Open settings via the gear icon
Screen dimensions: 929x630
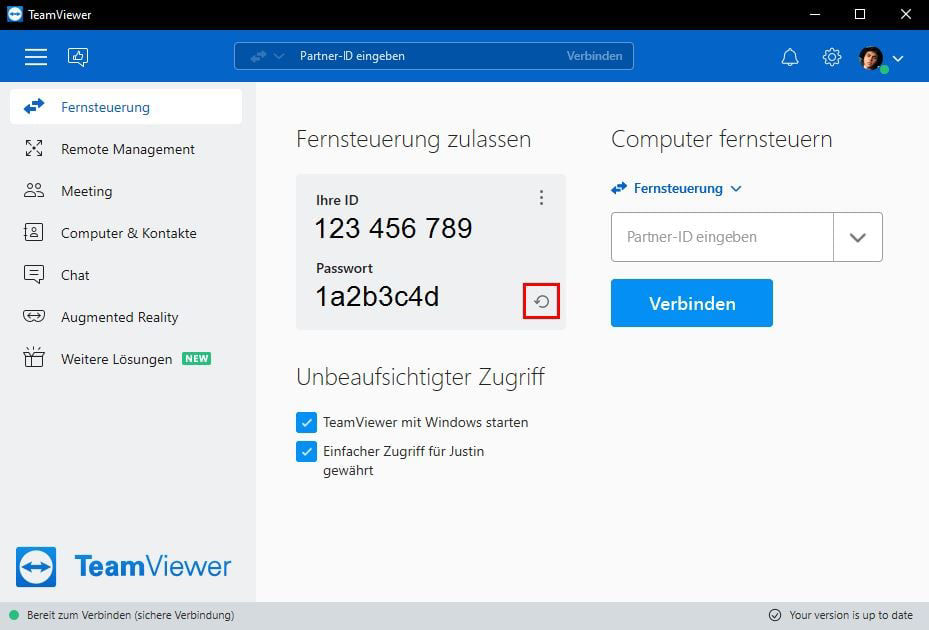click(832, 57)
